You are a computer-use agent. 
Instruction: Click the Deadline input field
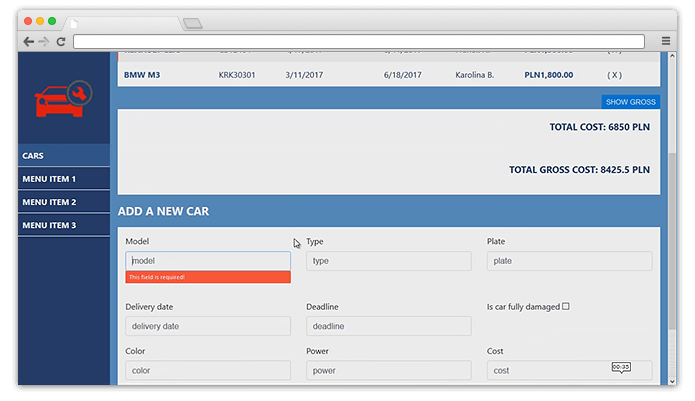click(388, 326)
